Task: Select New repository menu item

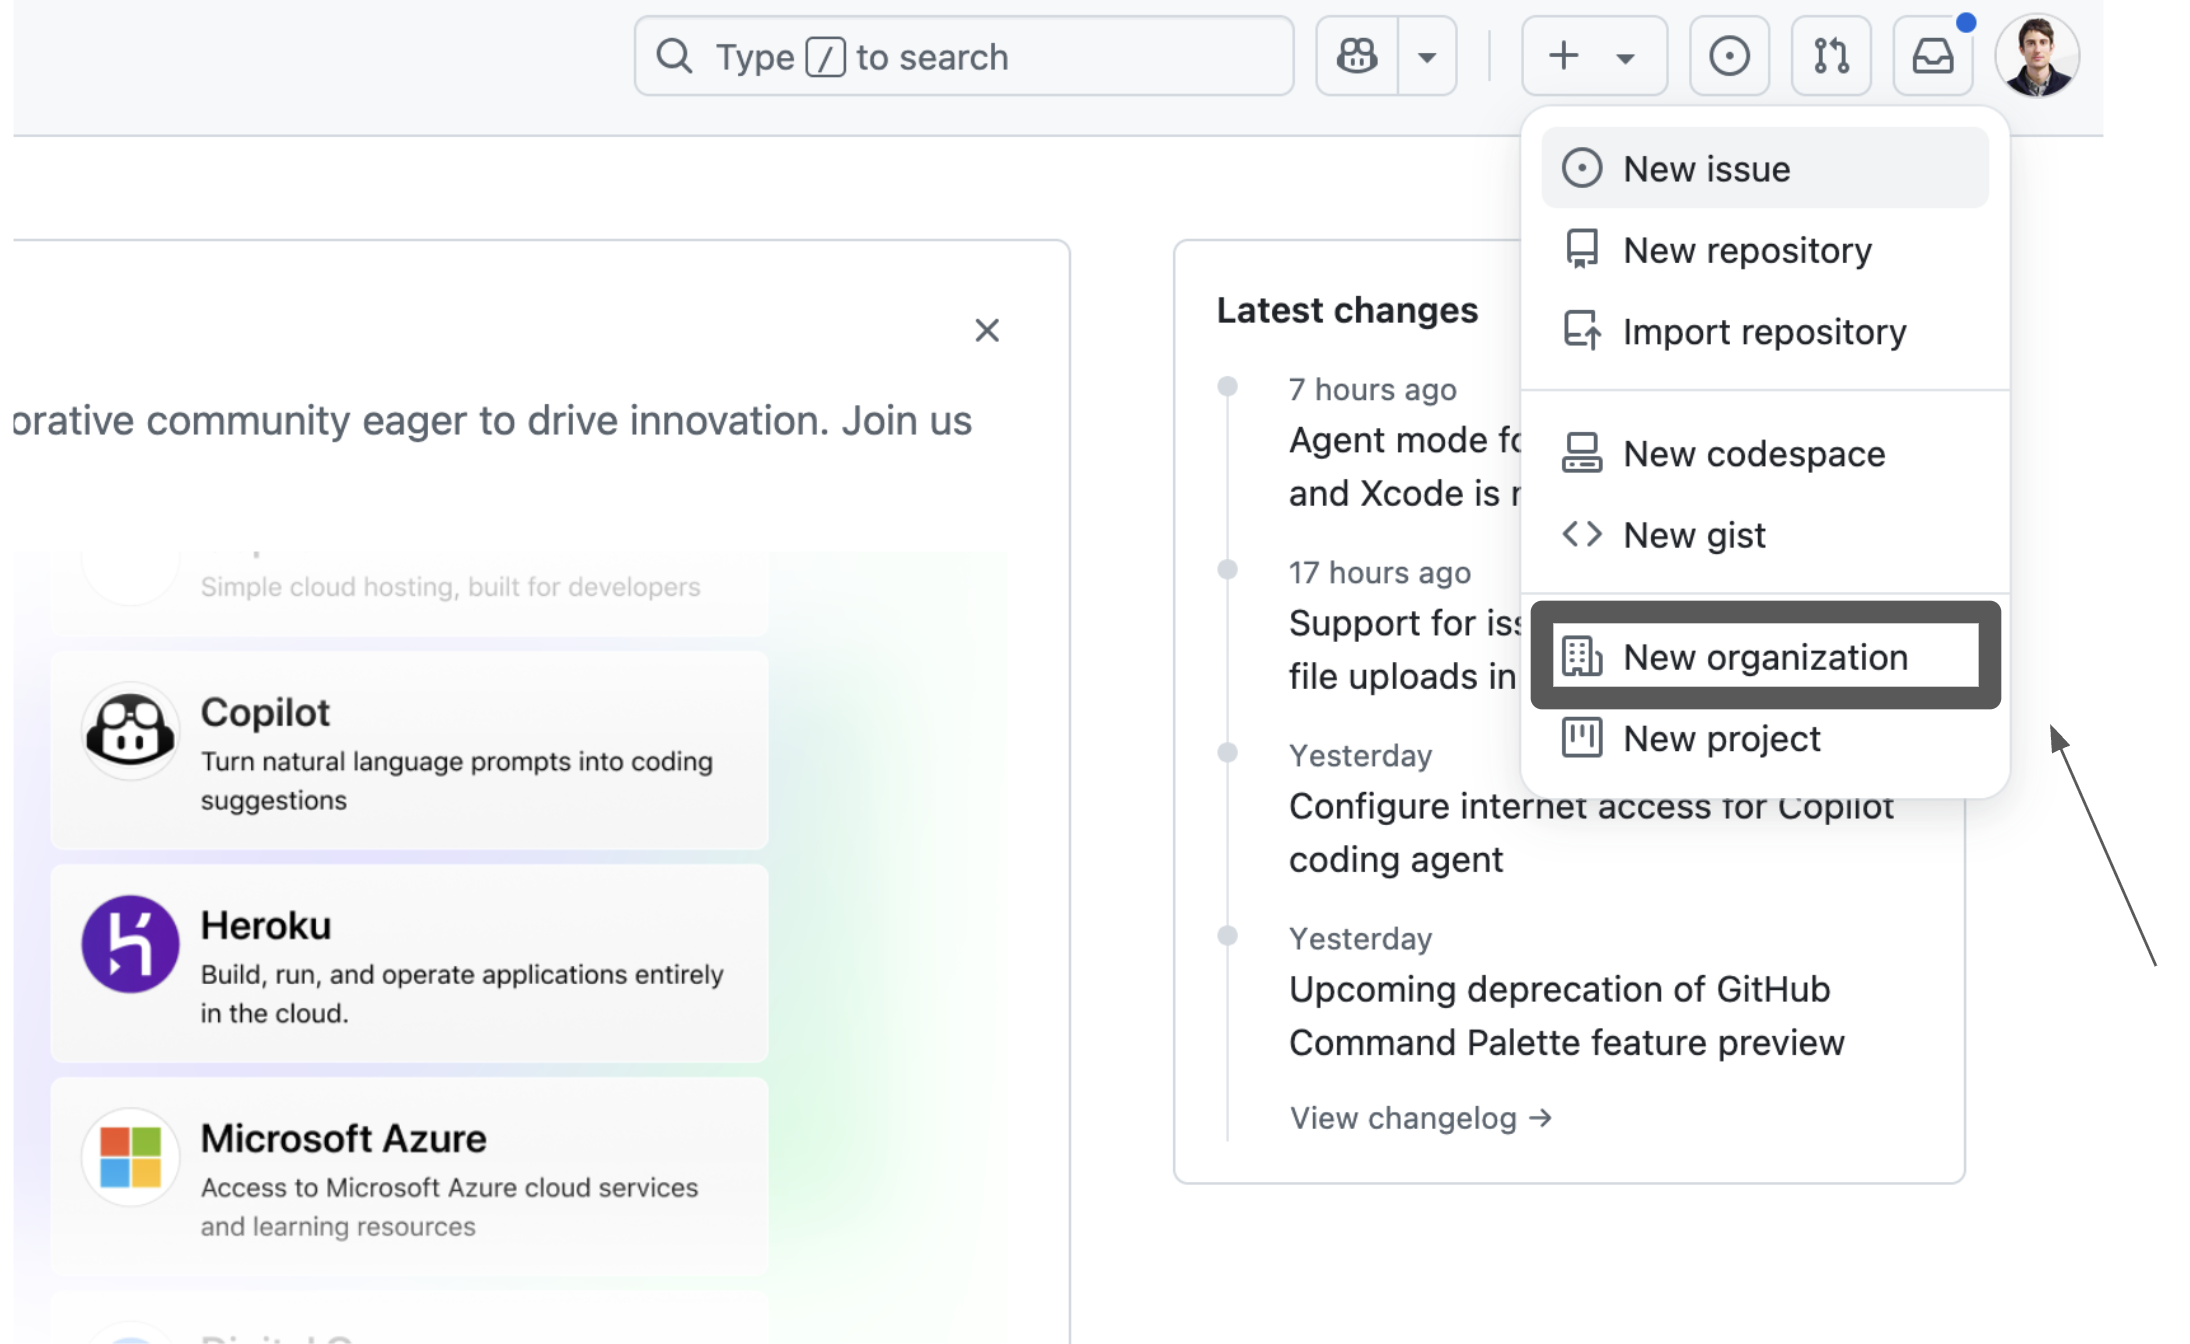Action: tap(1765, 250)
